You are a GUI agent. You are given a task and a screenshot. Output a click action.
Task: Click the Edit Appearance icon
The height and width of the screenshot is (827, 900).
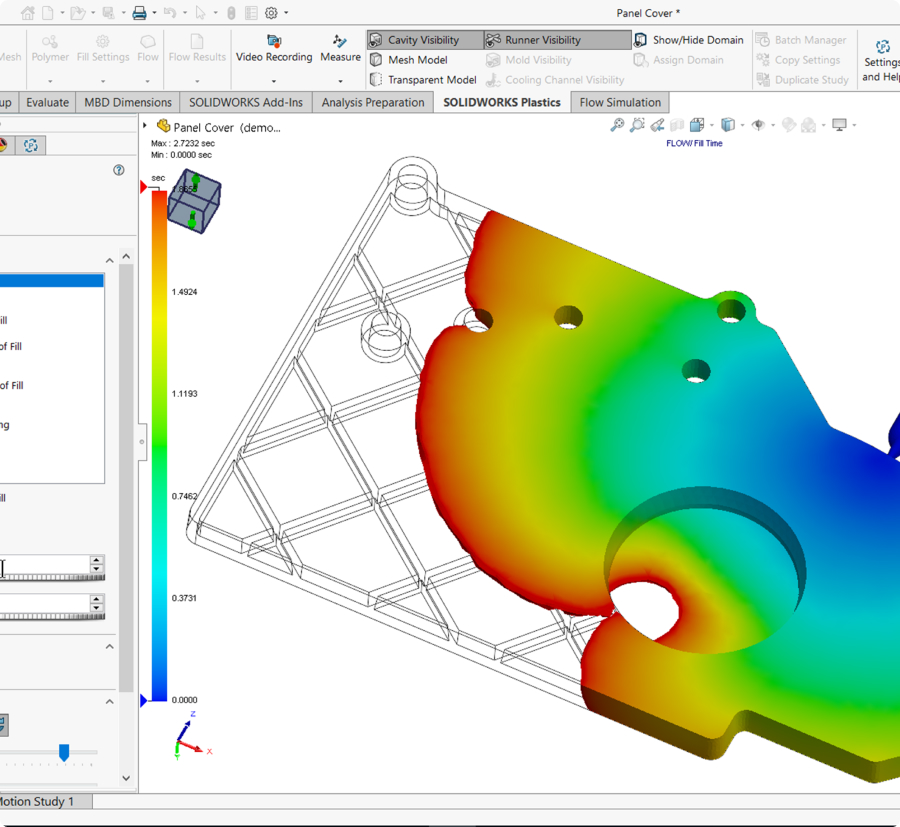pos(789,125)
